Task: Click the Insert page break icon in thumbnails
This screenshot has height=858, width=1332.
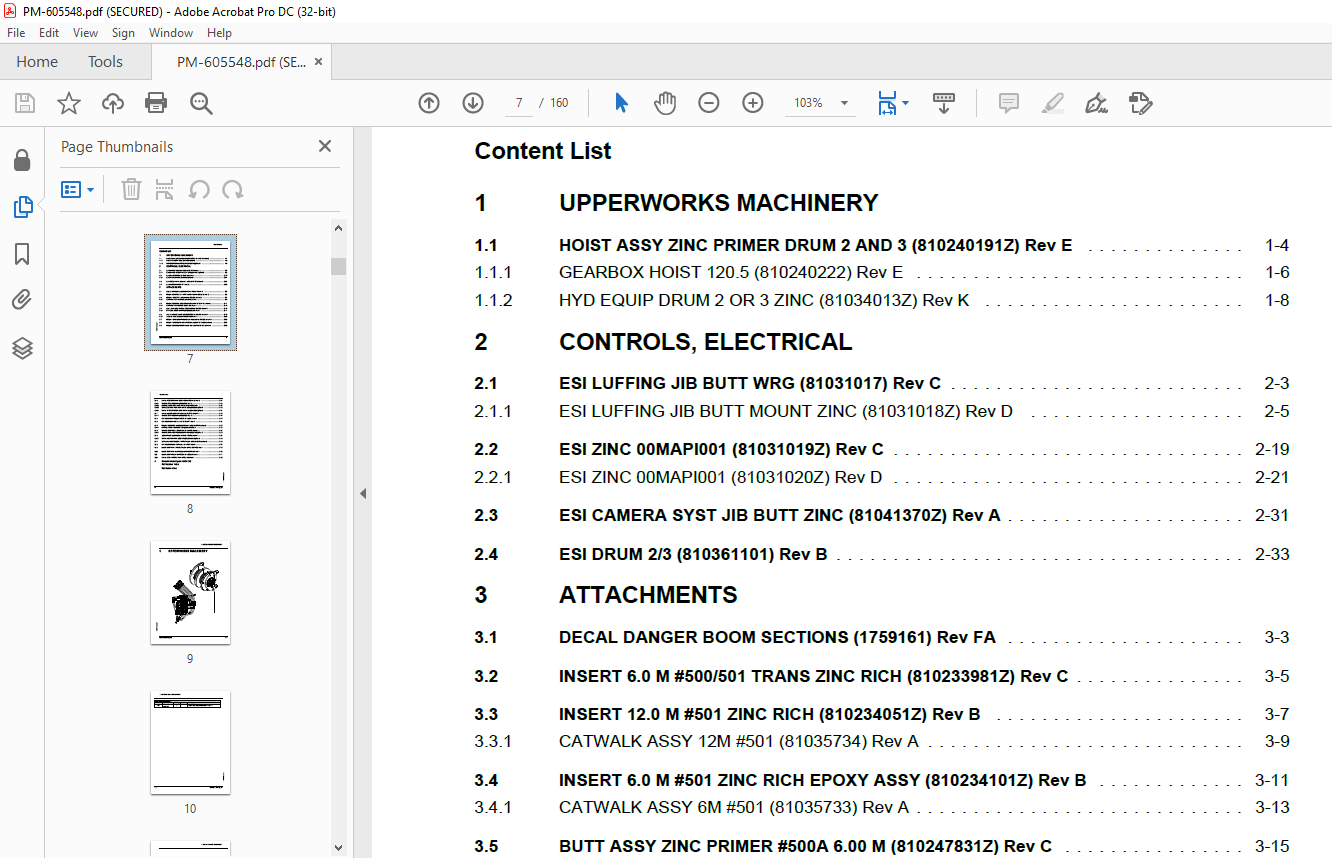Action: pos(165,189)
